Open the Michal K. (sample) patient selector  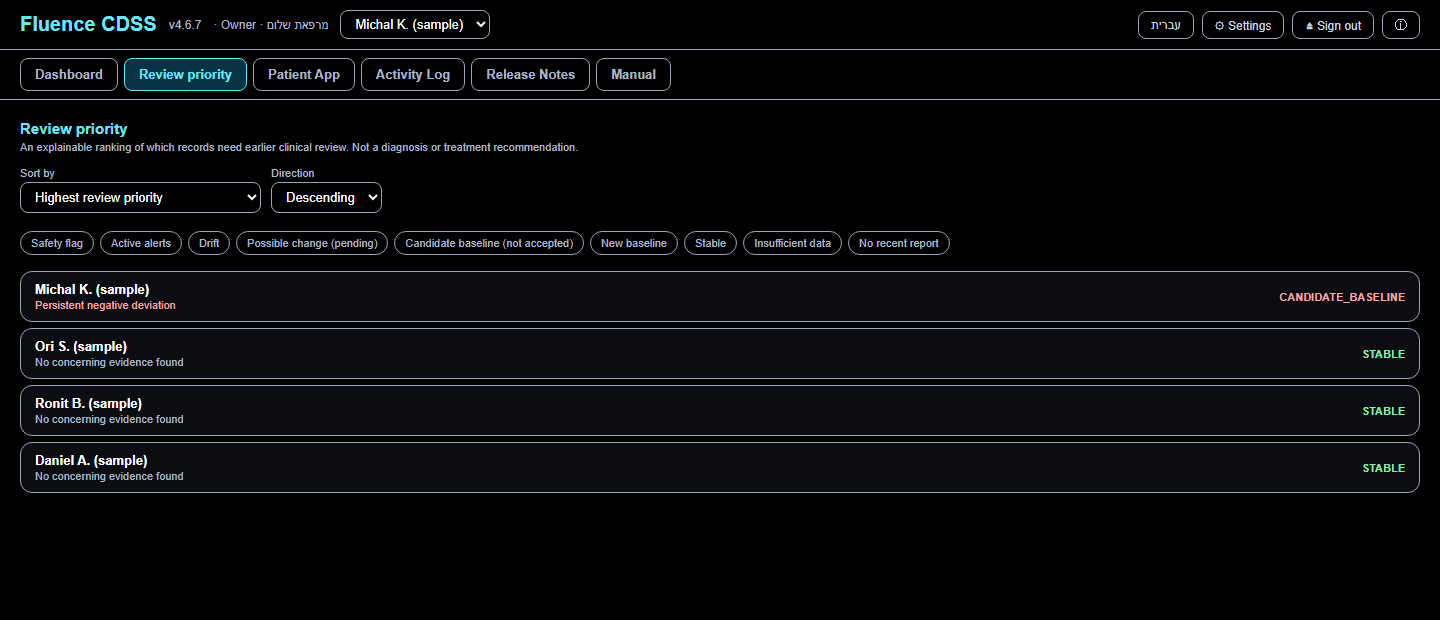(415, 25)
